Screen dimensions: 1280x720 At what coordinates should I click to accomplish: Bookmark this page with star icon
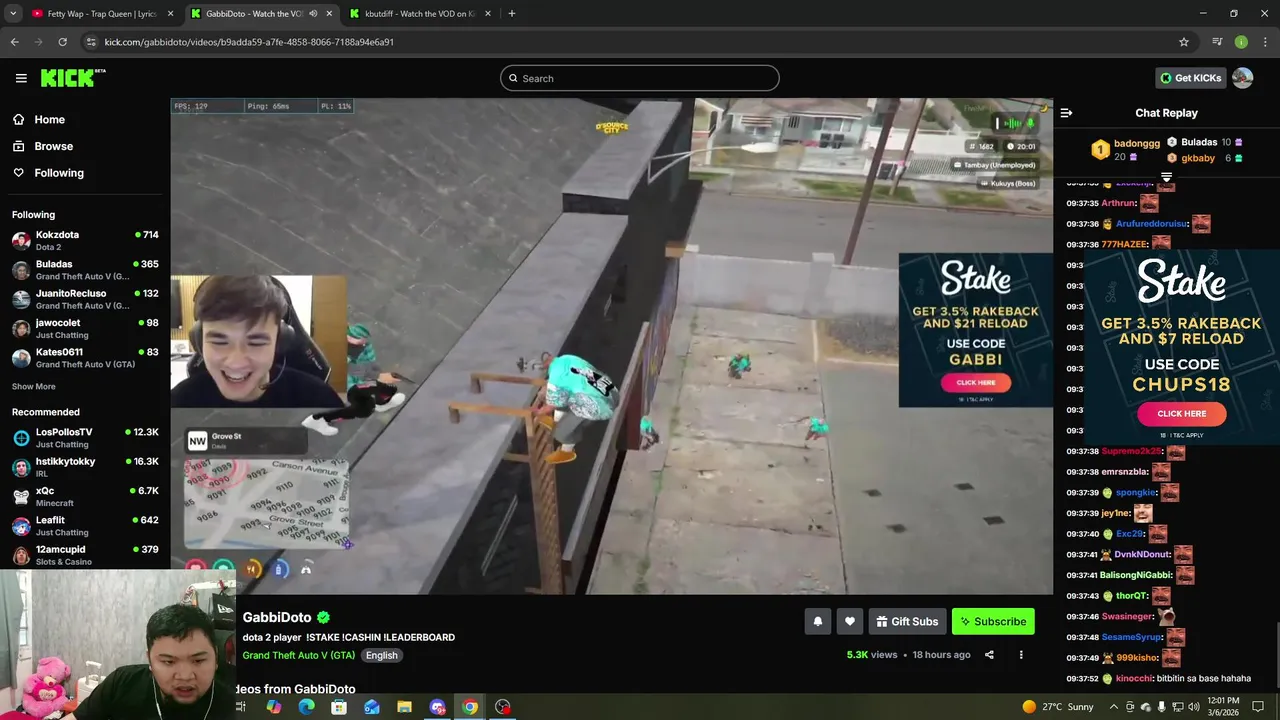pos(1184,42)
